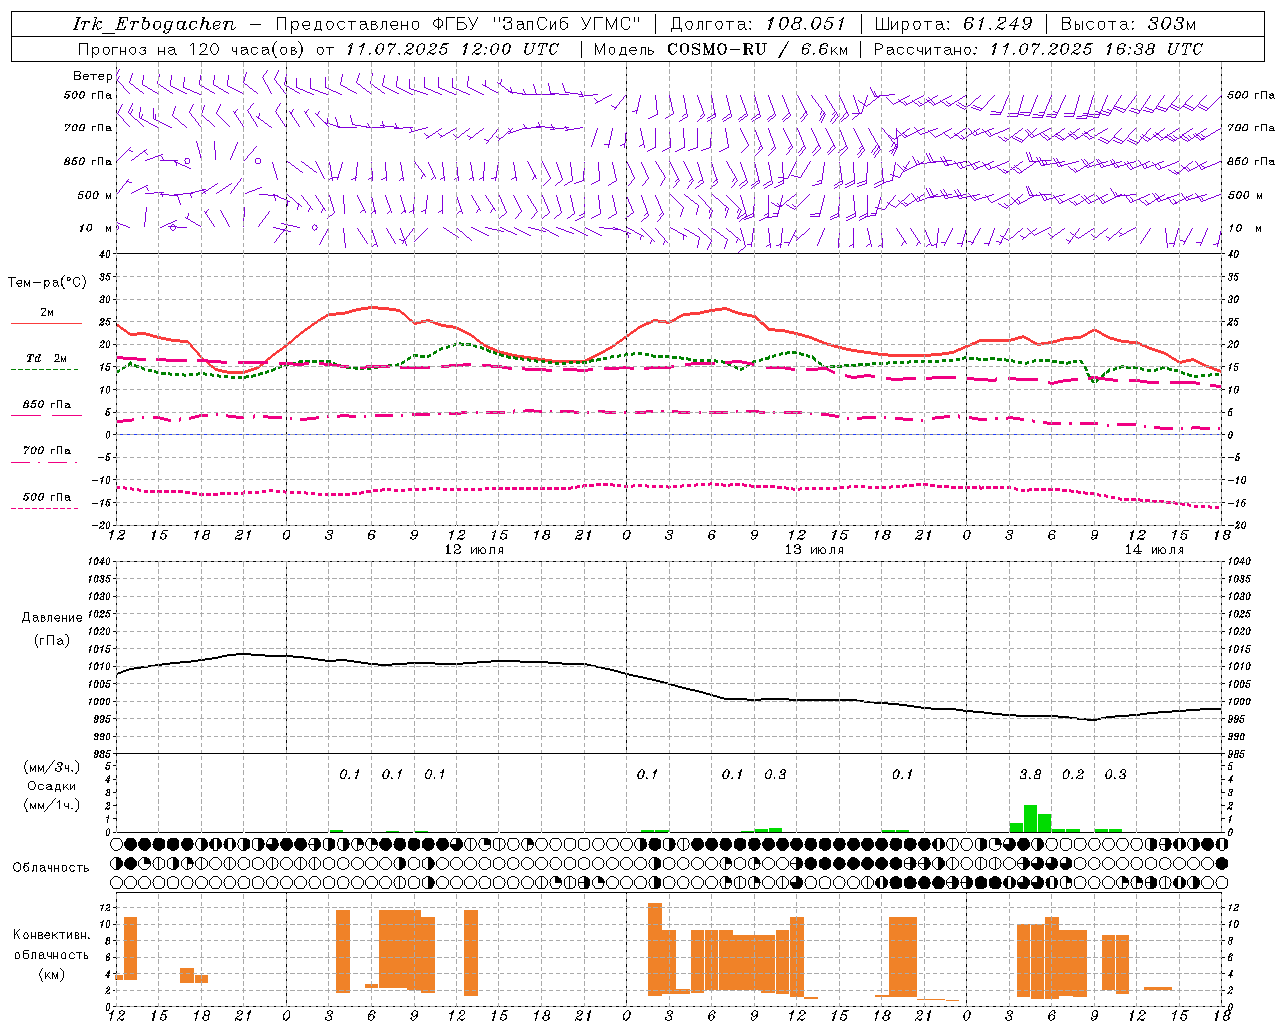Click 'Предоставлено ФГБУ "ЗапСиб УГМС"' provider text
Image resolution: width=1280 pixels, height=1024 pixels.
click(x=457, y=24)
